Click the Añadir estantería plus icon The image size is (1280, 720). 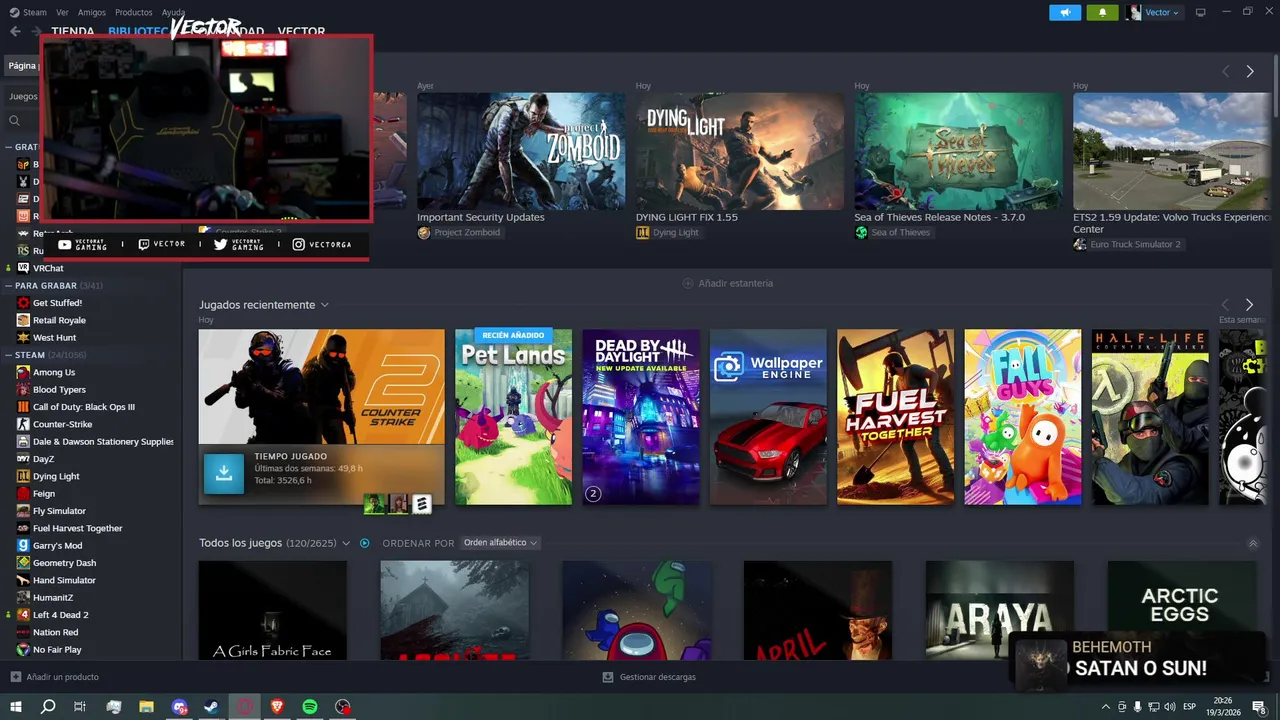688,283
